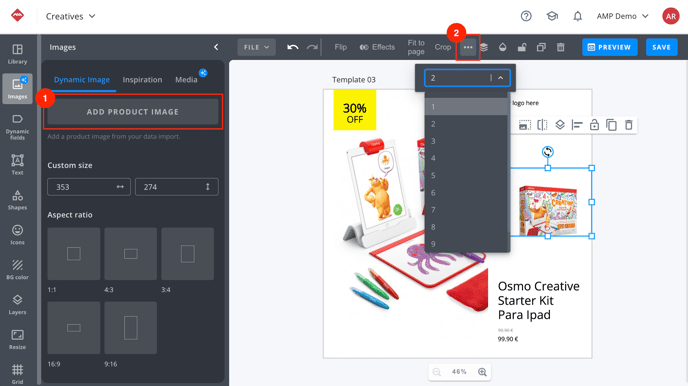Click the PREVIEW button
Viewport: 688px width, 386px height.
click(609, 47)
